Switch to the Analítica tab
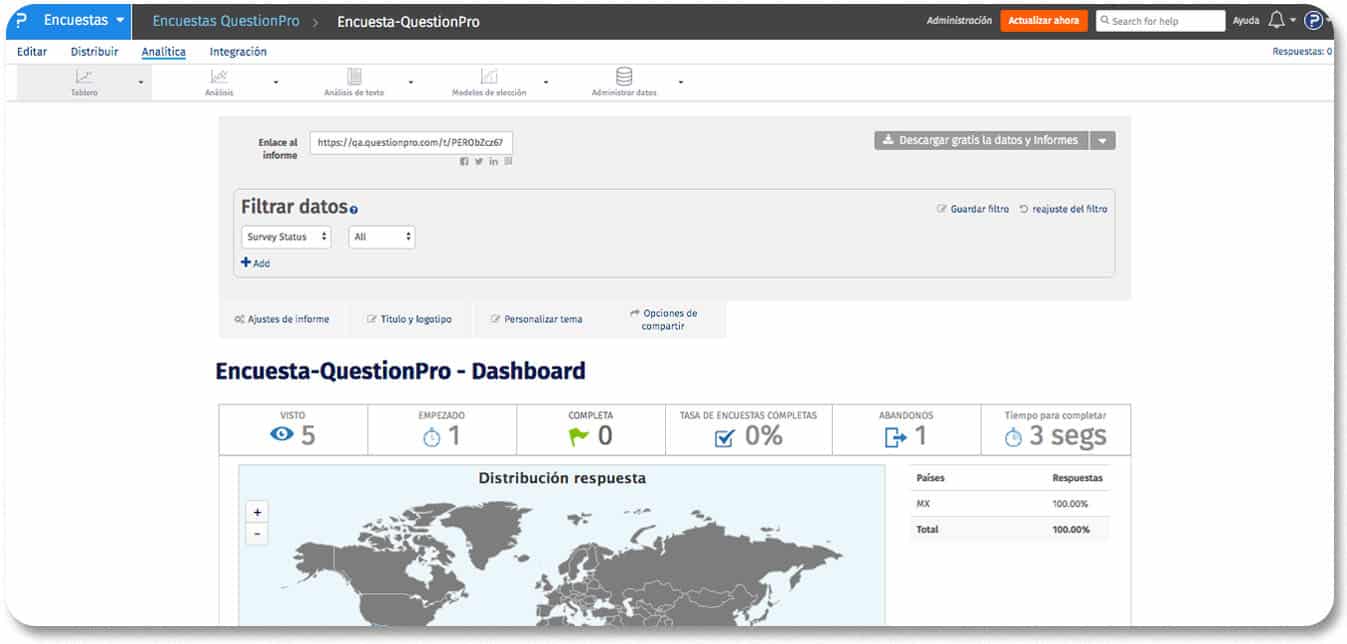This screenshot has width=1347, height=644. [164, 52]
